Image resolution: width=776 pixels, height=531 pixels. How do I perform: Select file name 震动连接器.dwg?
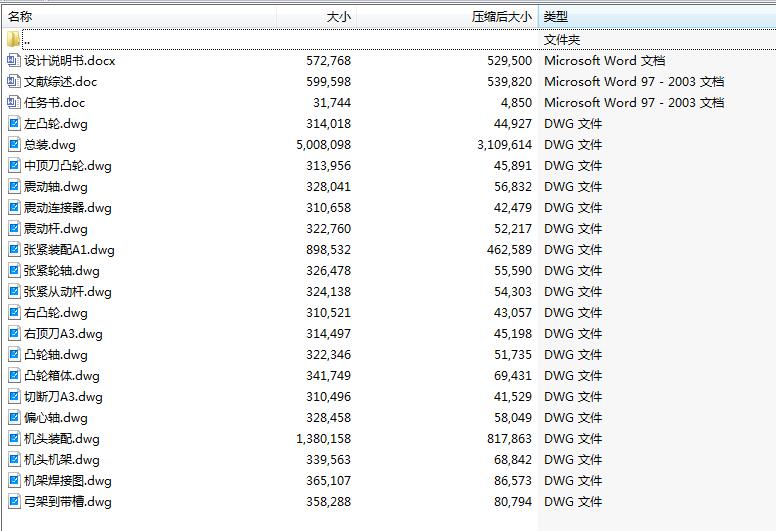pyautogui.click(x=68, y=208)
